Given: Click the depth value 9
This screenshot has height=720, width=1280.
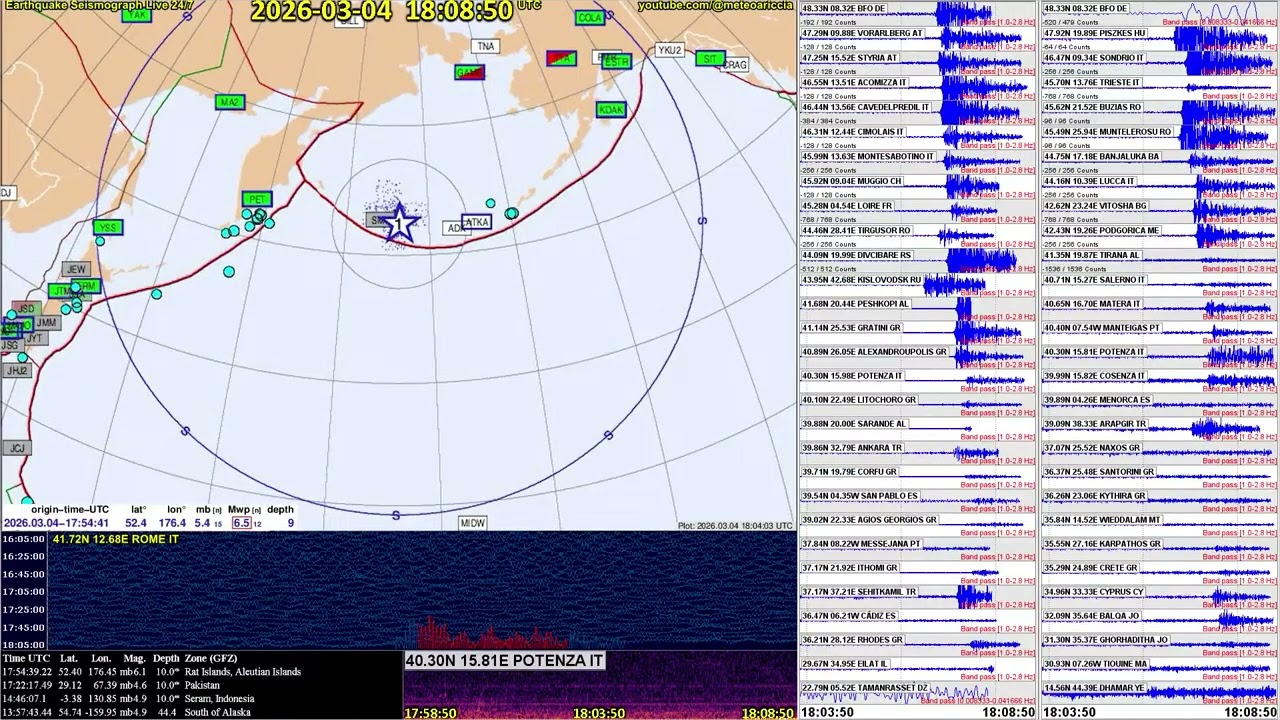Looking at the screenshot, I should point(290,523).
